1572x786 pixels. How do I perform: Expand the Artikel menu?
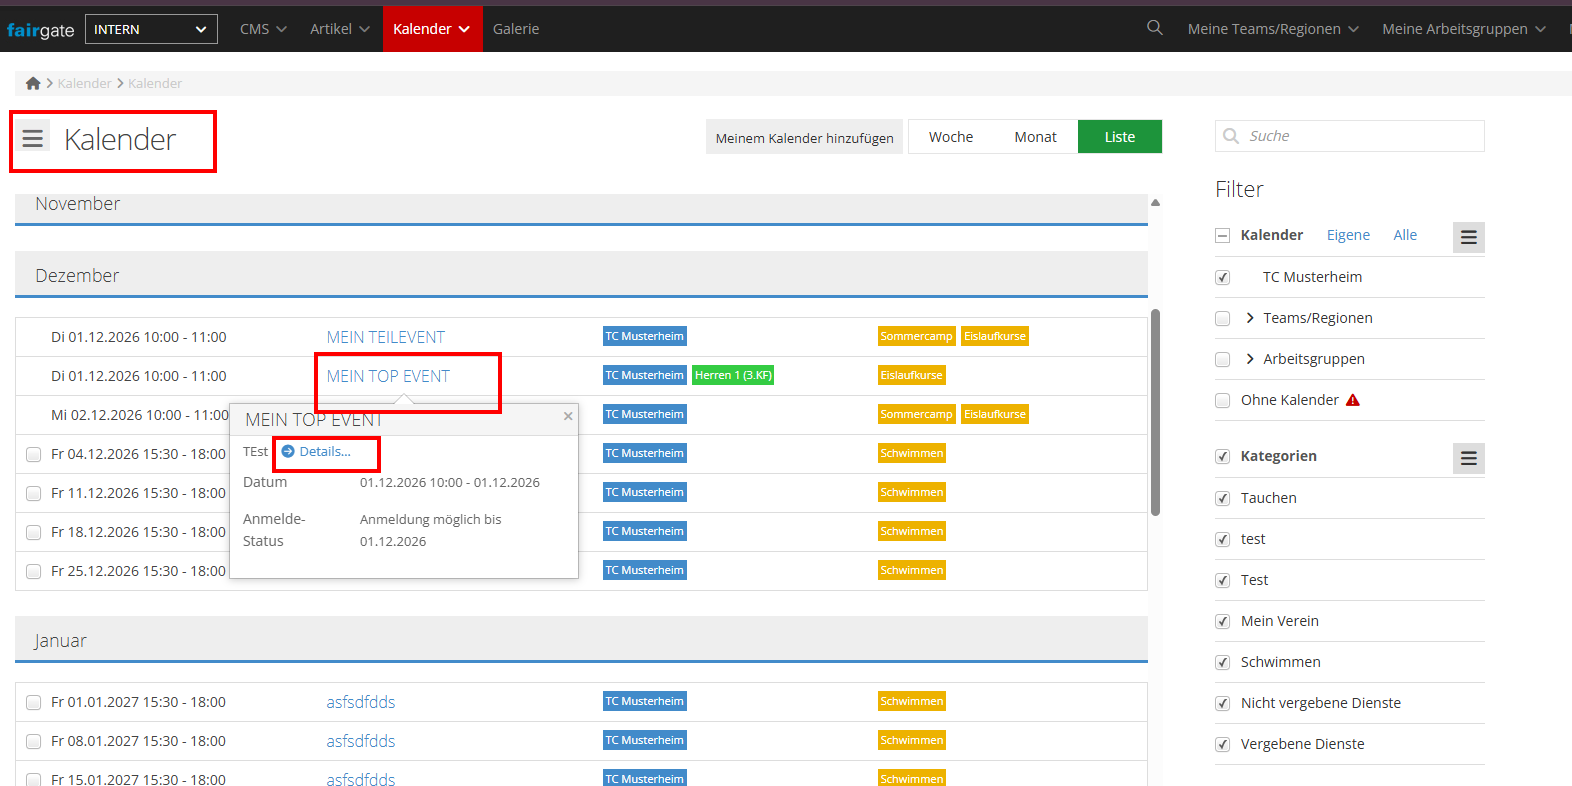coord(340,29)
